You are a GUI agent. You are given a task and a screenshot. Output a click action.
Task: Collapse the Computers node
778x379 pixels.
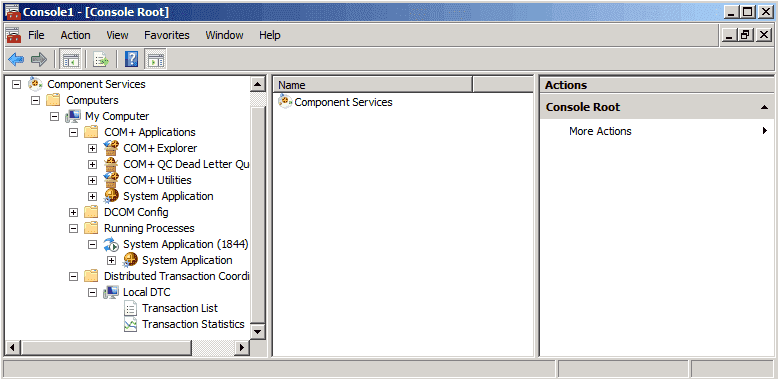35,100
